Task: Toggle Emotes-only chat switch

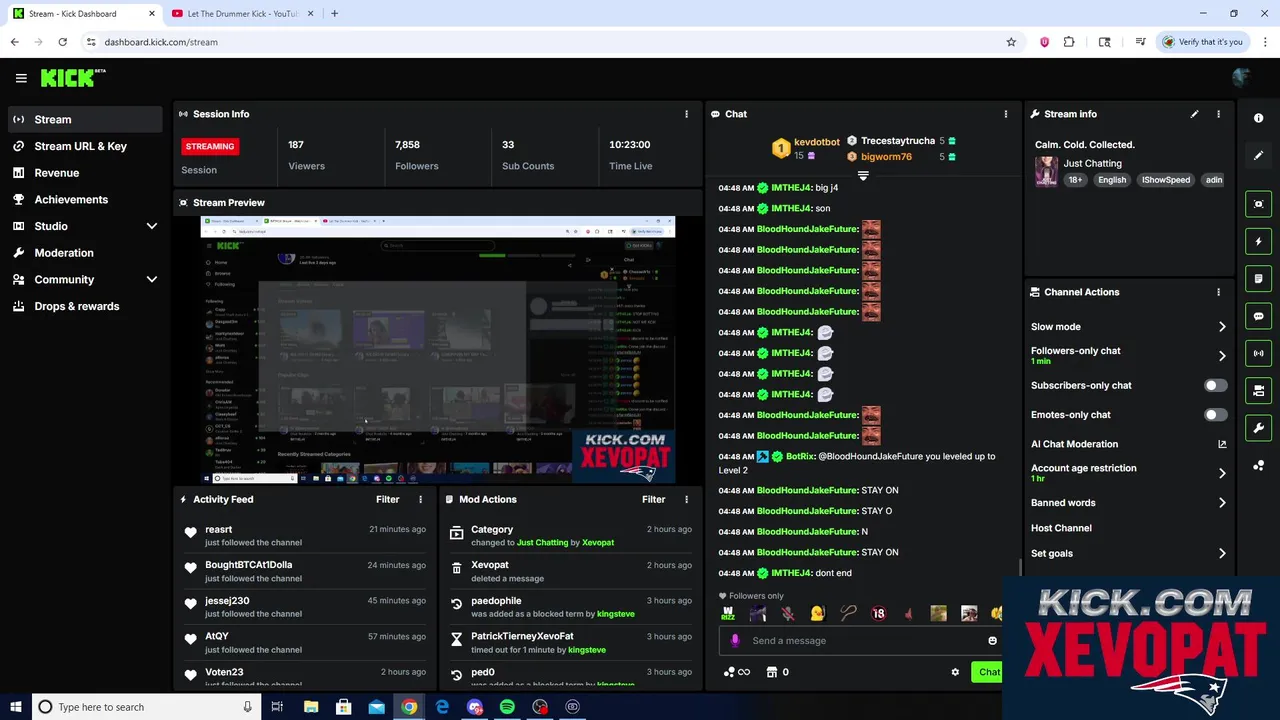Action: click(1215, 414)
